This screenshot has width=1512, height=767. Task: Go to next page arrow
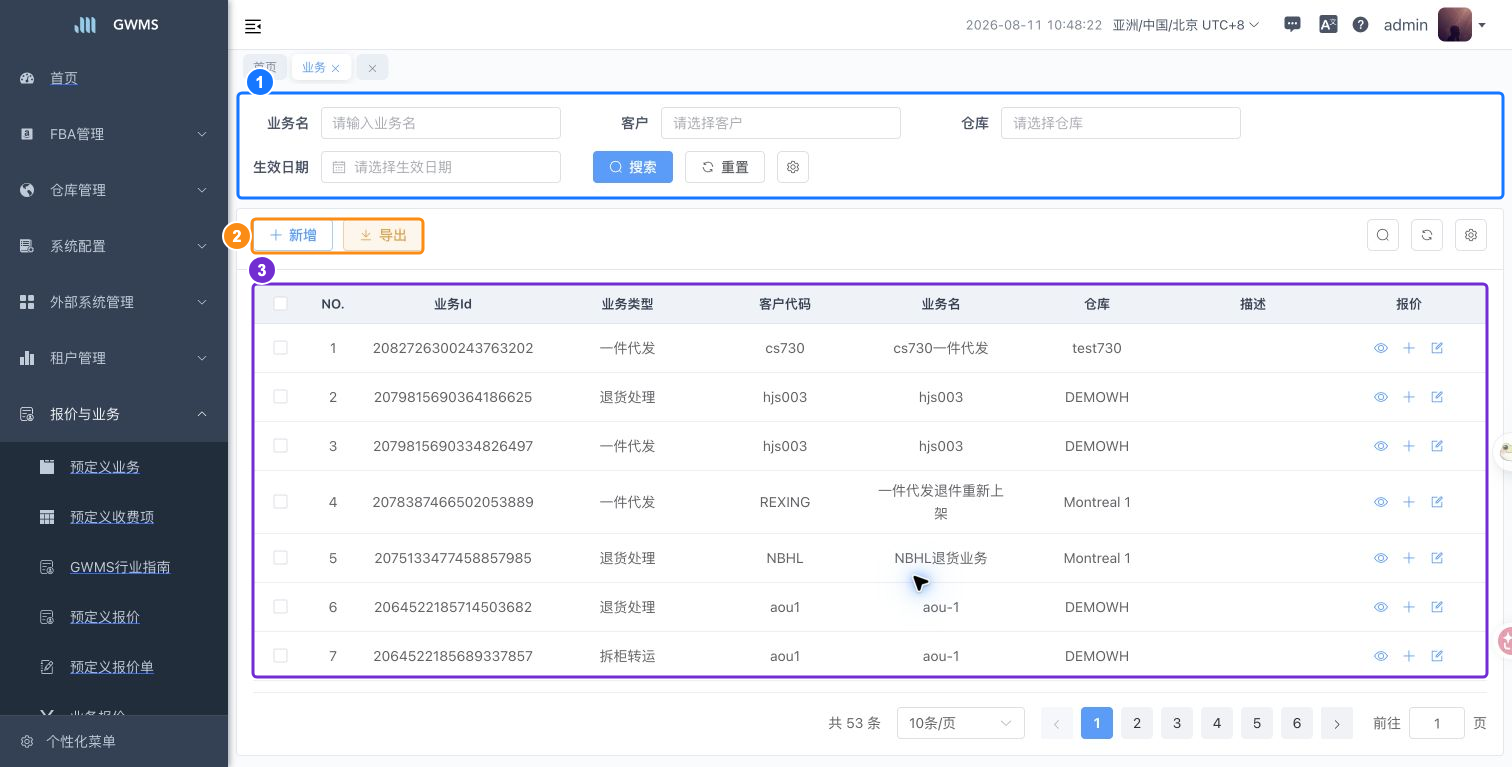click(1337, 723)
